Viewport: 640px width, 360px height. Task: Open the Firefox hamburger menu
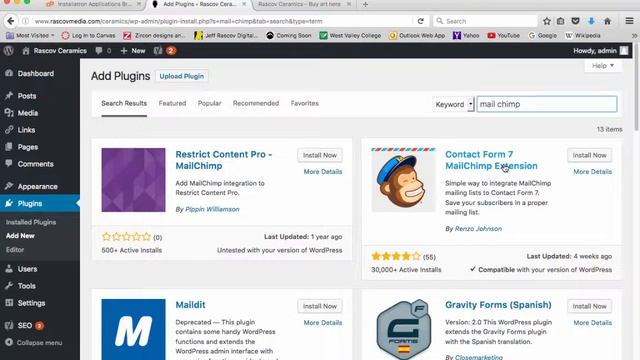[x=629, y=21]
